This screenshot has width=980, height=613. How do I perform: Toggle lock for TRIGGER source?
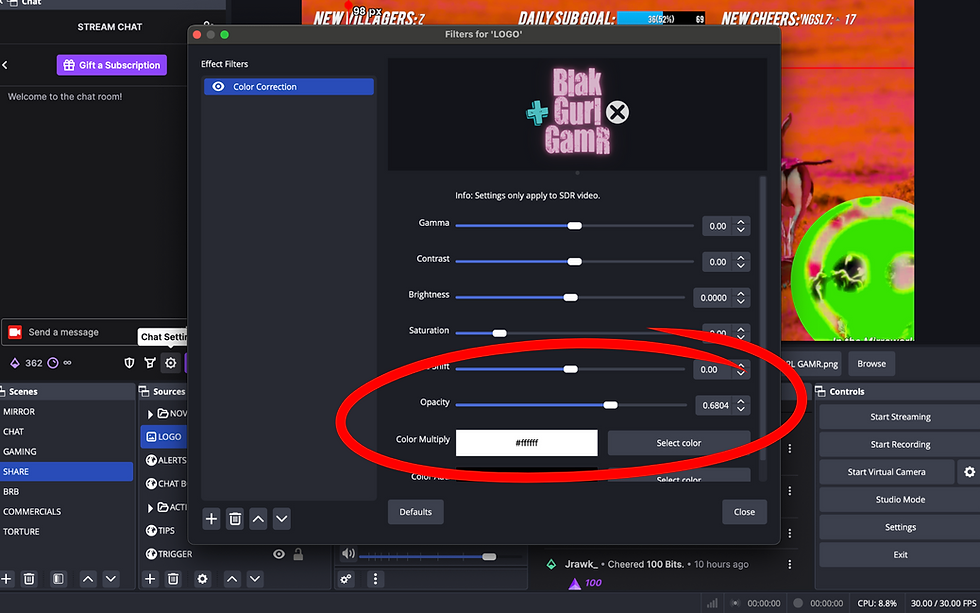[x=298, y=554]
